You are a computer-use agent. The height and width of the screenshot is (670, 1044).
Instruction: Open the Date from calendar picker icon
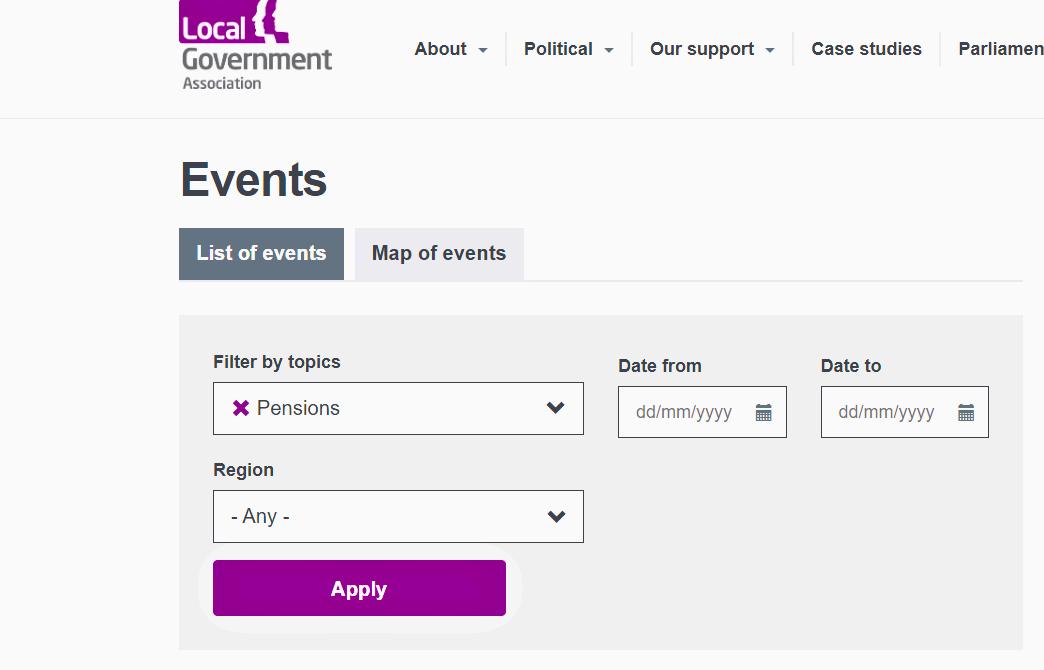click(763, 412)
